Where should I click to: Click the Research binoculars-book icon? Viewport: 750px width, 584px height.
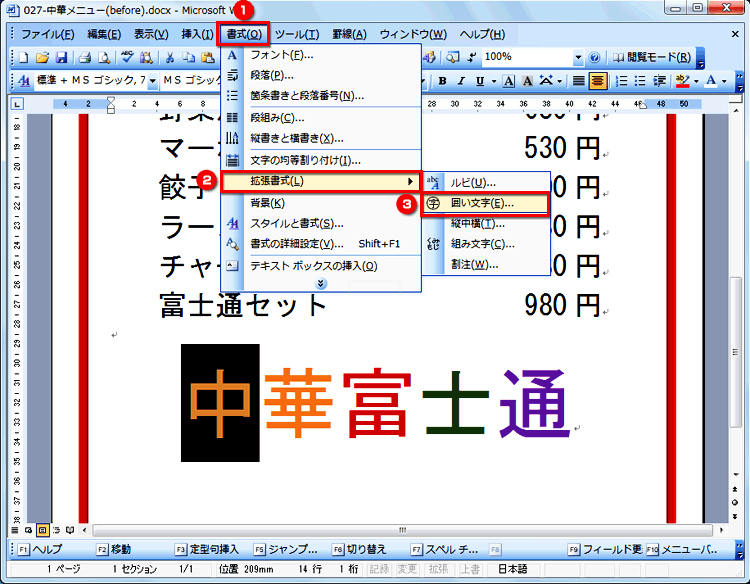tap(146, 58)
